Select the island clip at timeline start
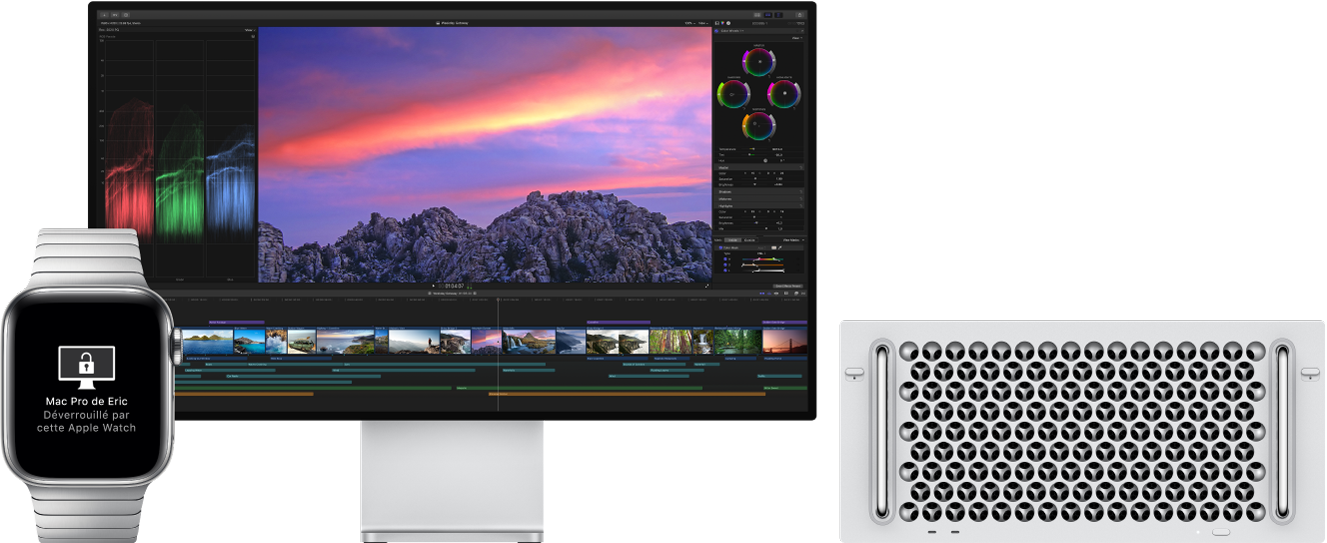Viewport: 1327px width, 543px height. coord(207,342)
